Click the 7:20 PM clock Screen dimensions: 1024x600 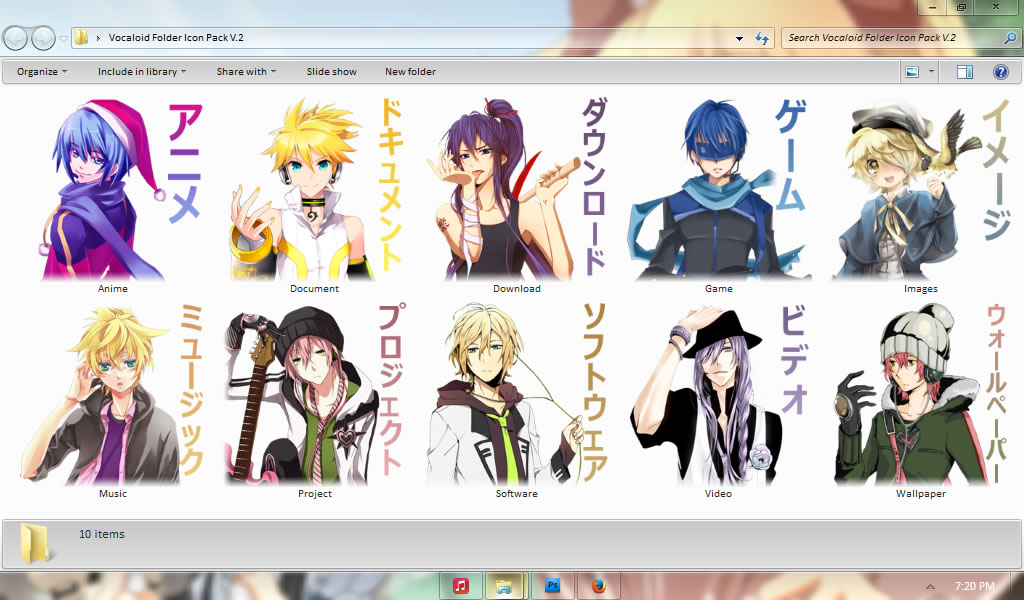click(974, 586)
